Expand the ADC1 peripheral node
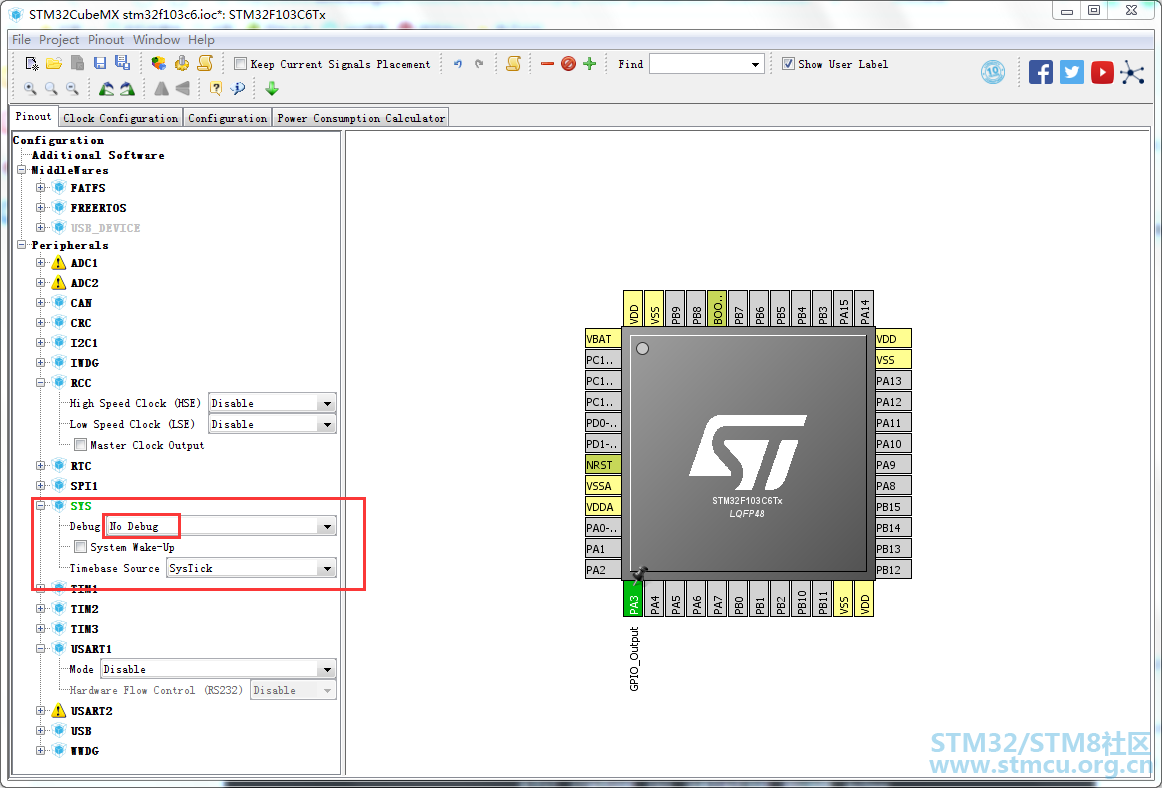The image size is (1162, 788). tap(41, 262)
